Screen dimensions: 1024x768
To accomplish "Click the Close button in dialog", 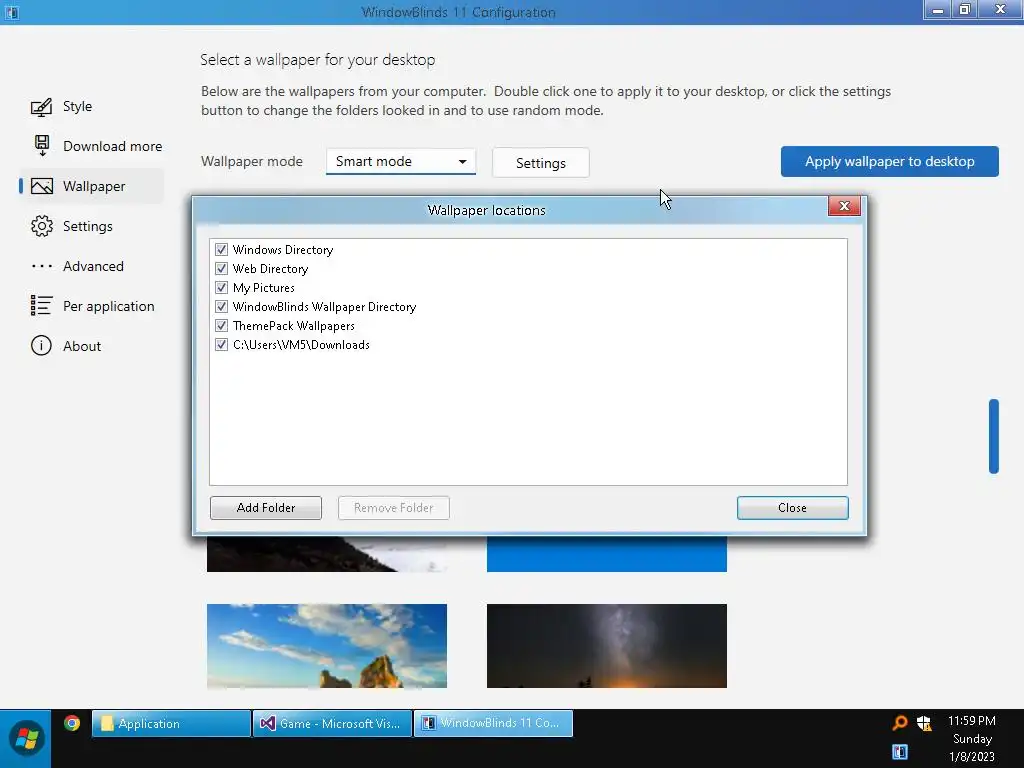I will [792, 507].
